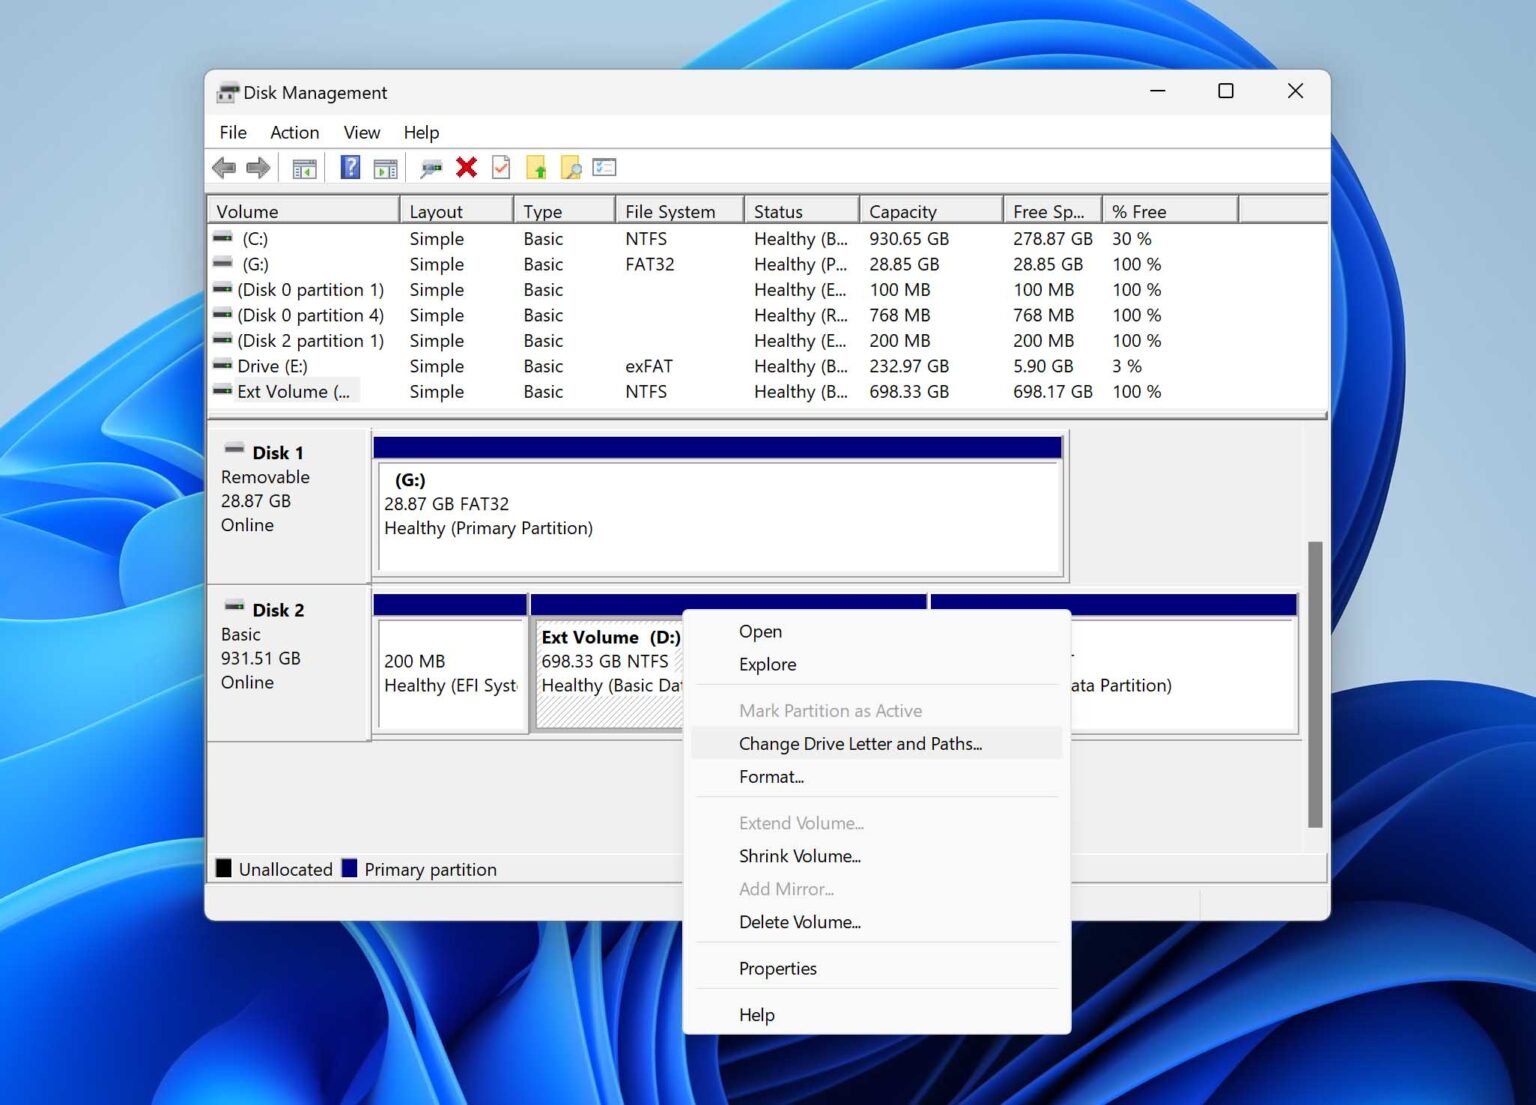
Task: Toggle the Show/Hide Console Tree icon
Action: pyautogui.click(x=304, y=168)
